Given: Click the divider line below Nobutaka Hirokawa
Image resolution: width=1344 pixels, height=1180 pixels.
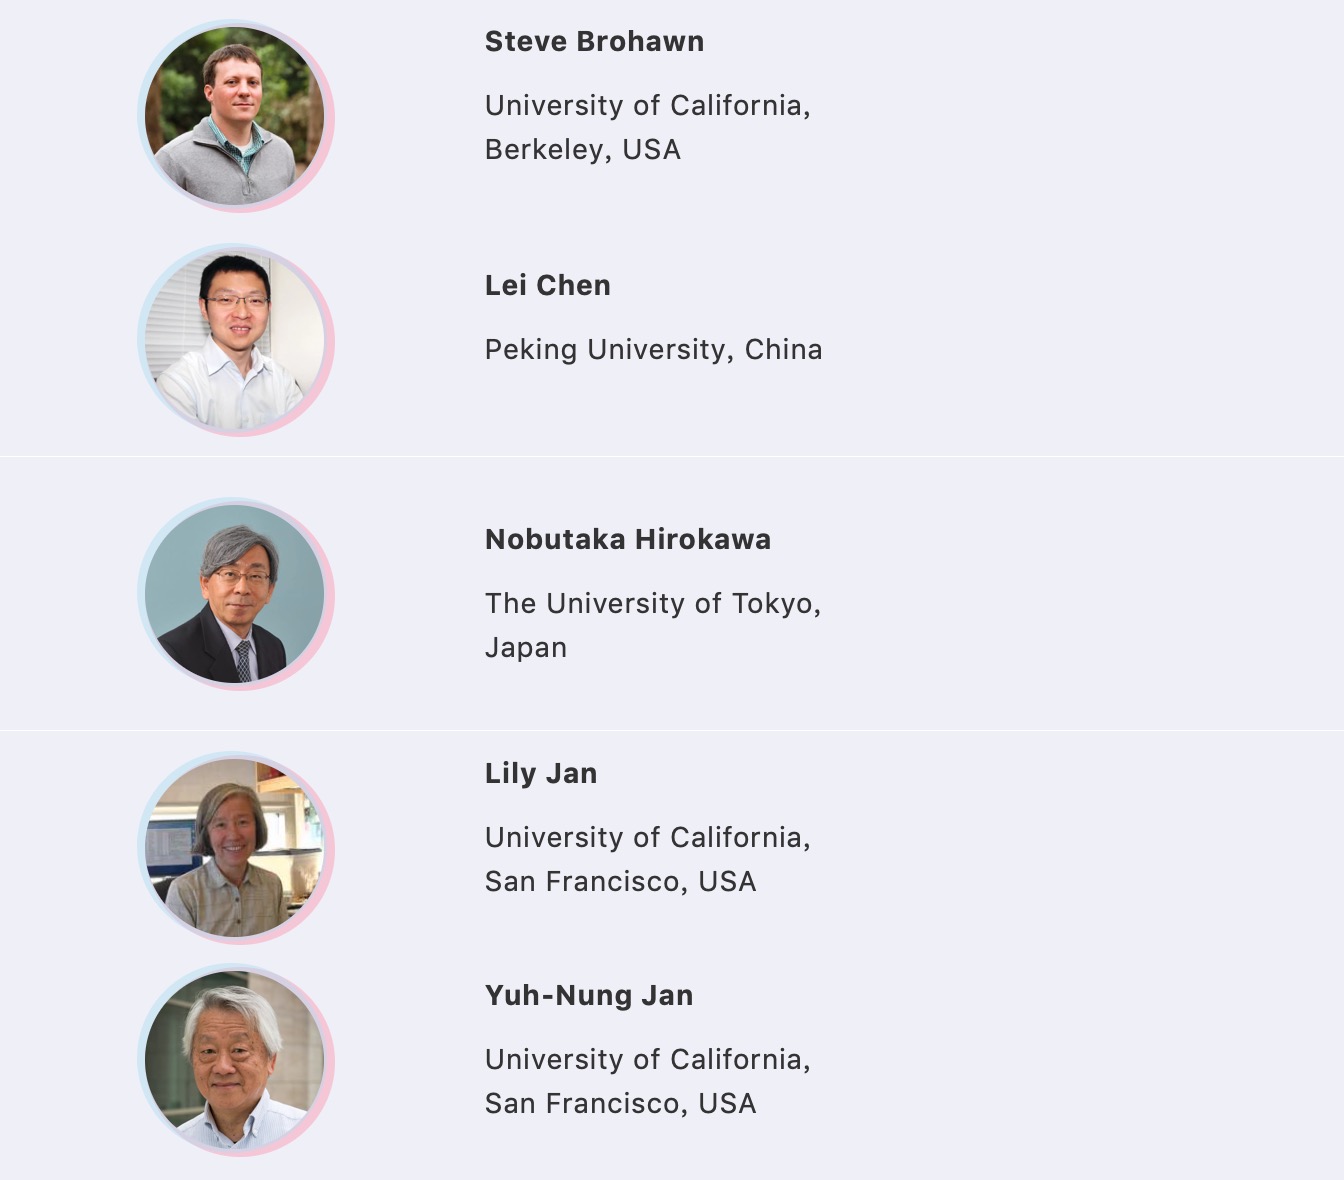Looking at the screenshot, I should [x=672, y=731].
